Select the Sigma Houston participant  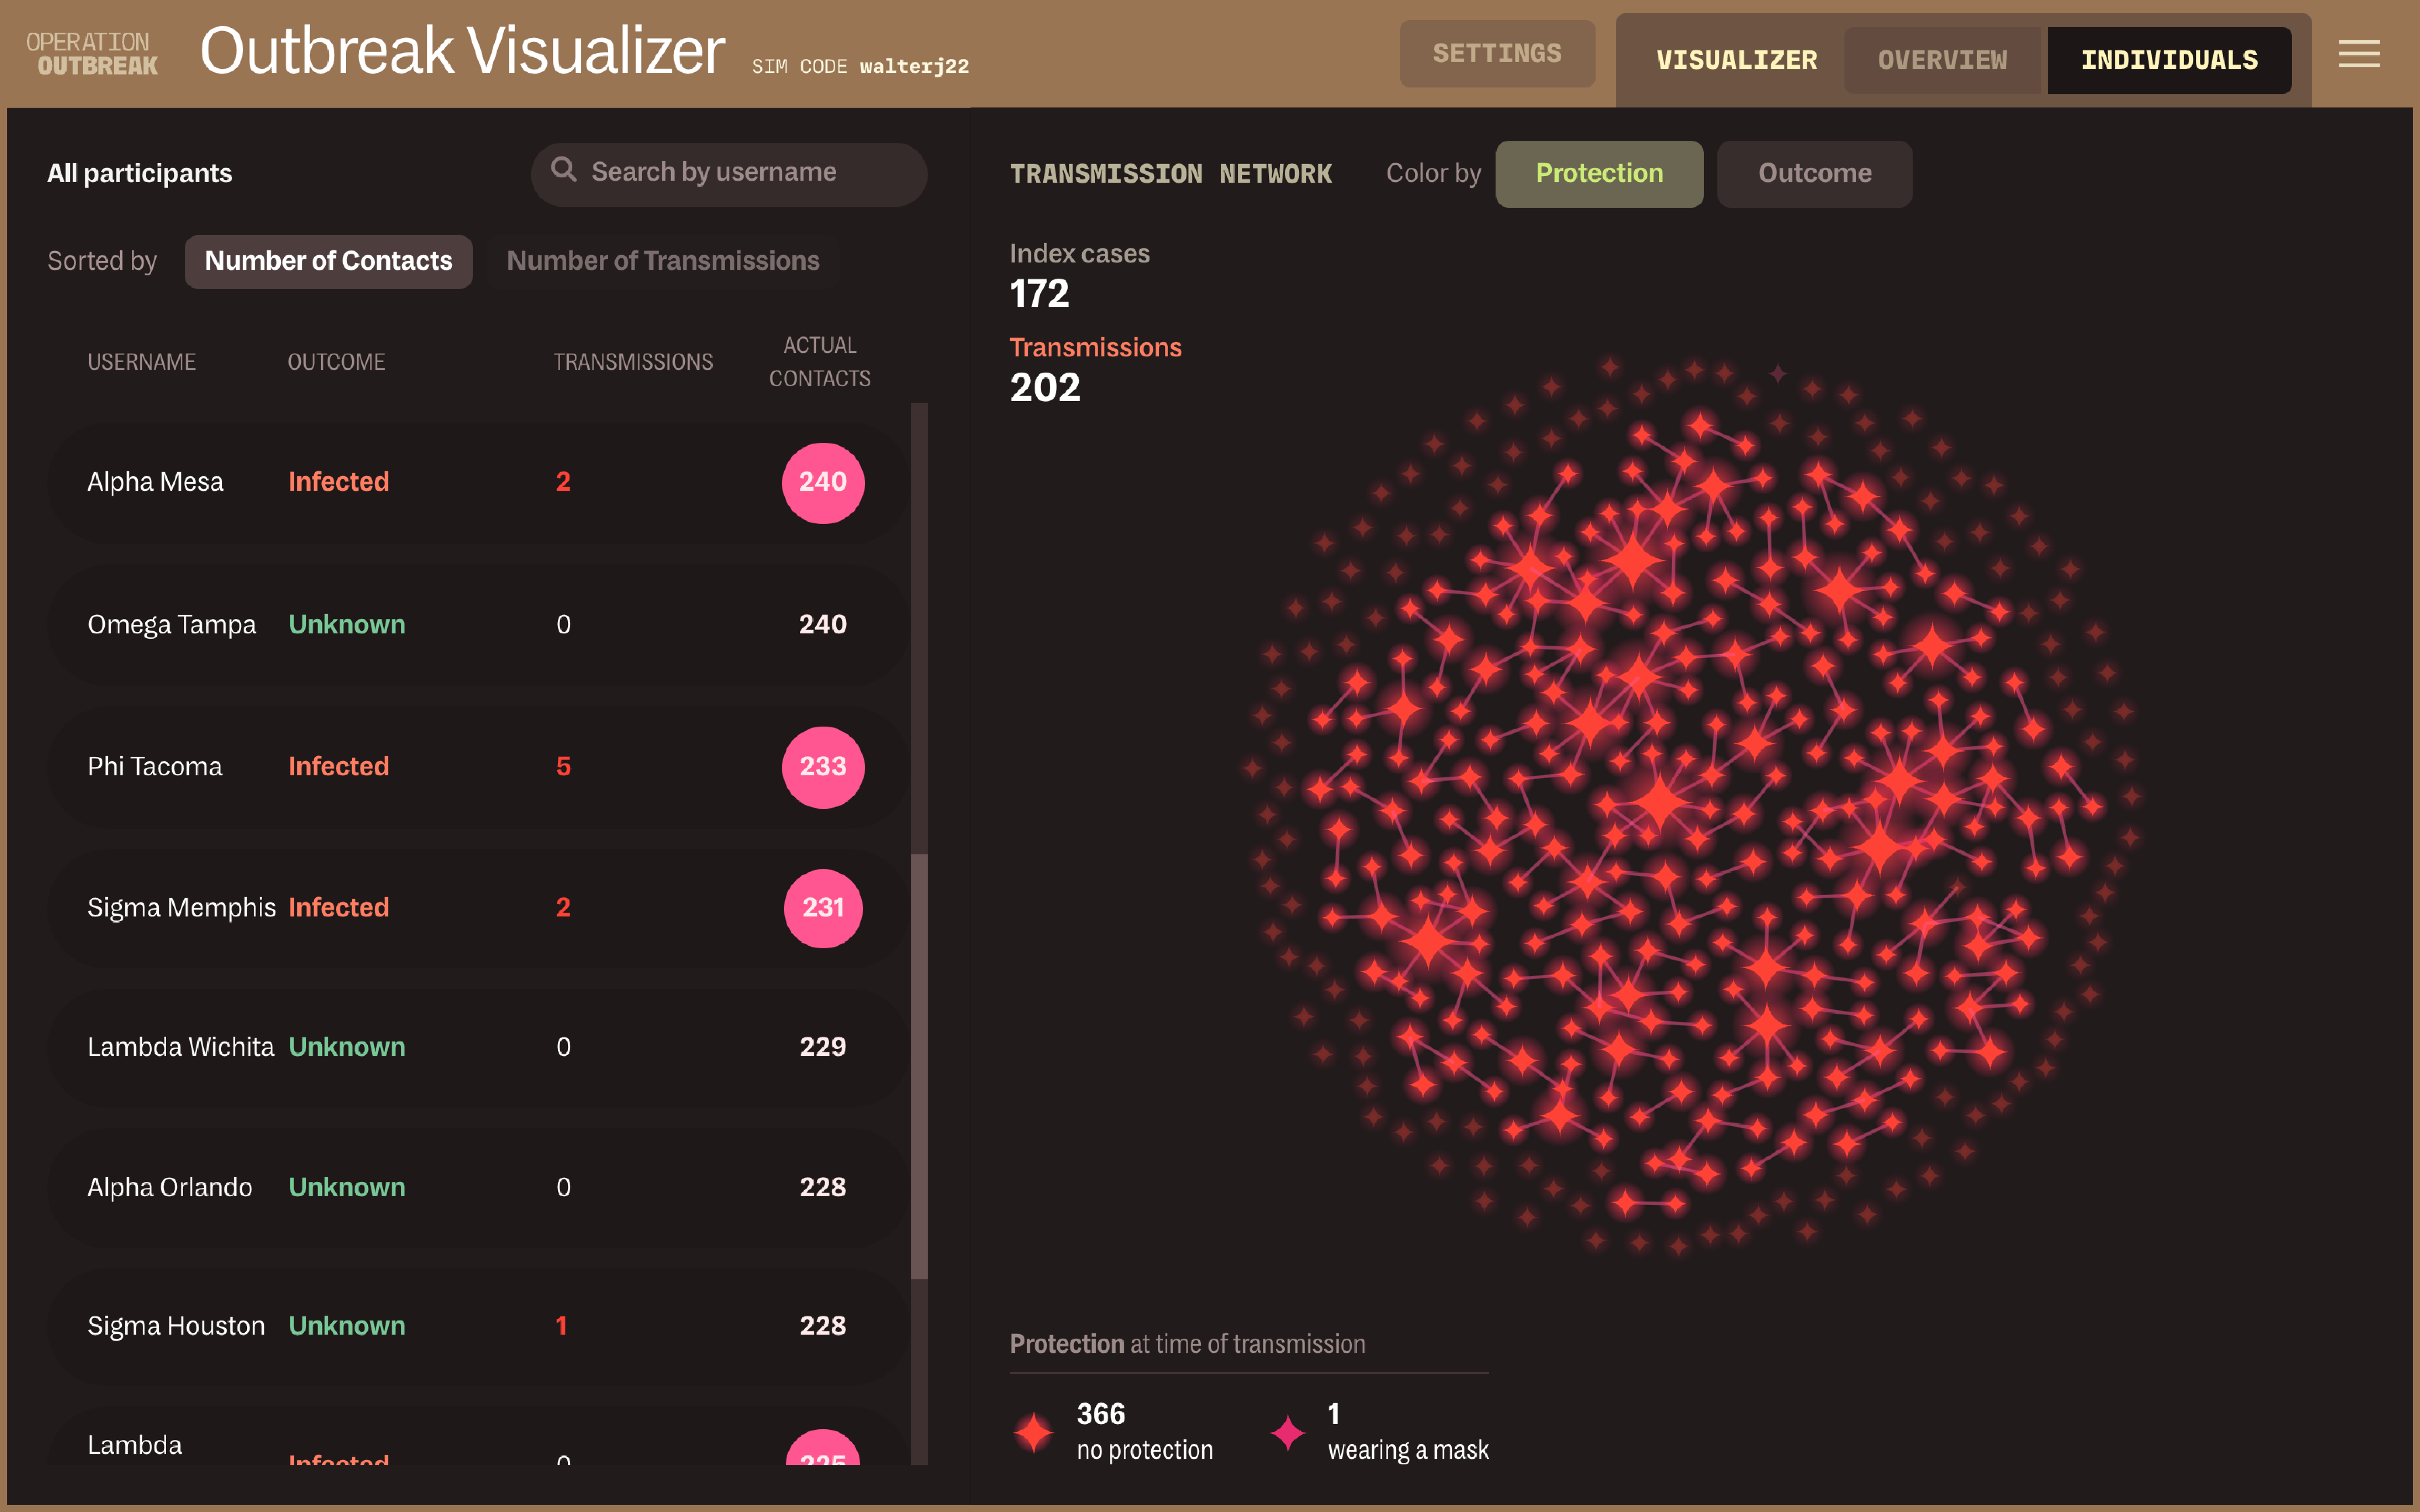[x=479, y=1326]
